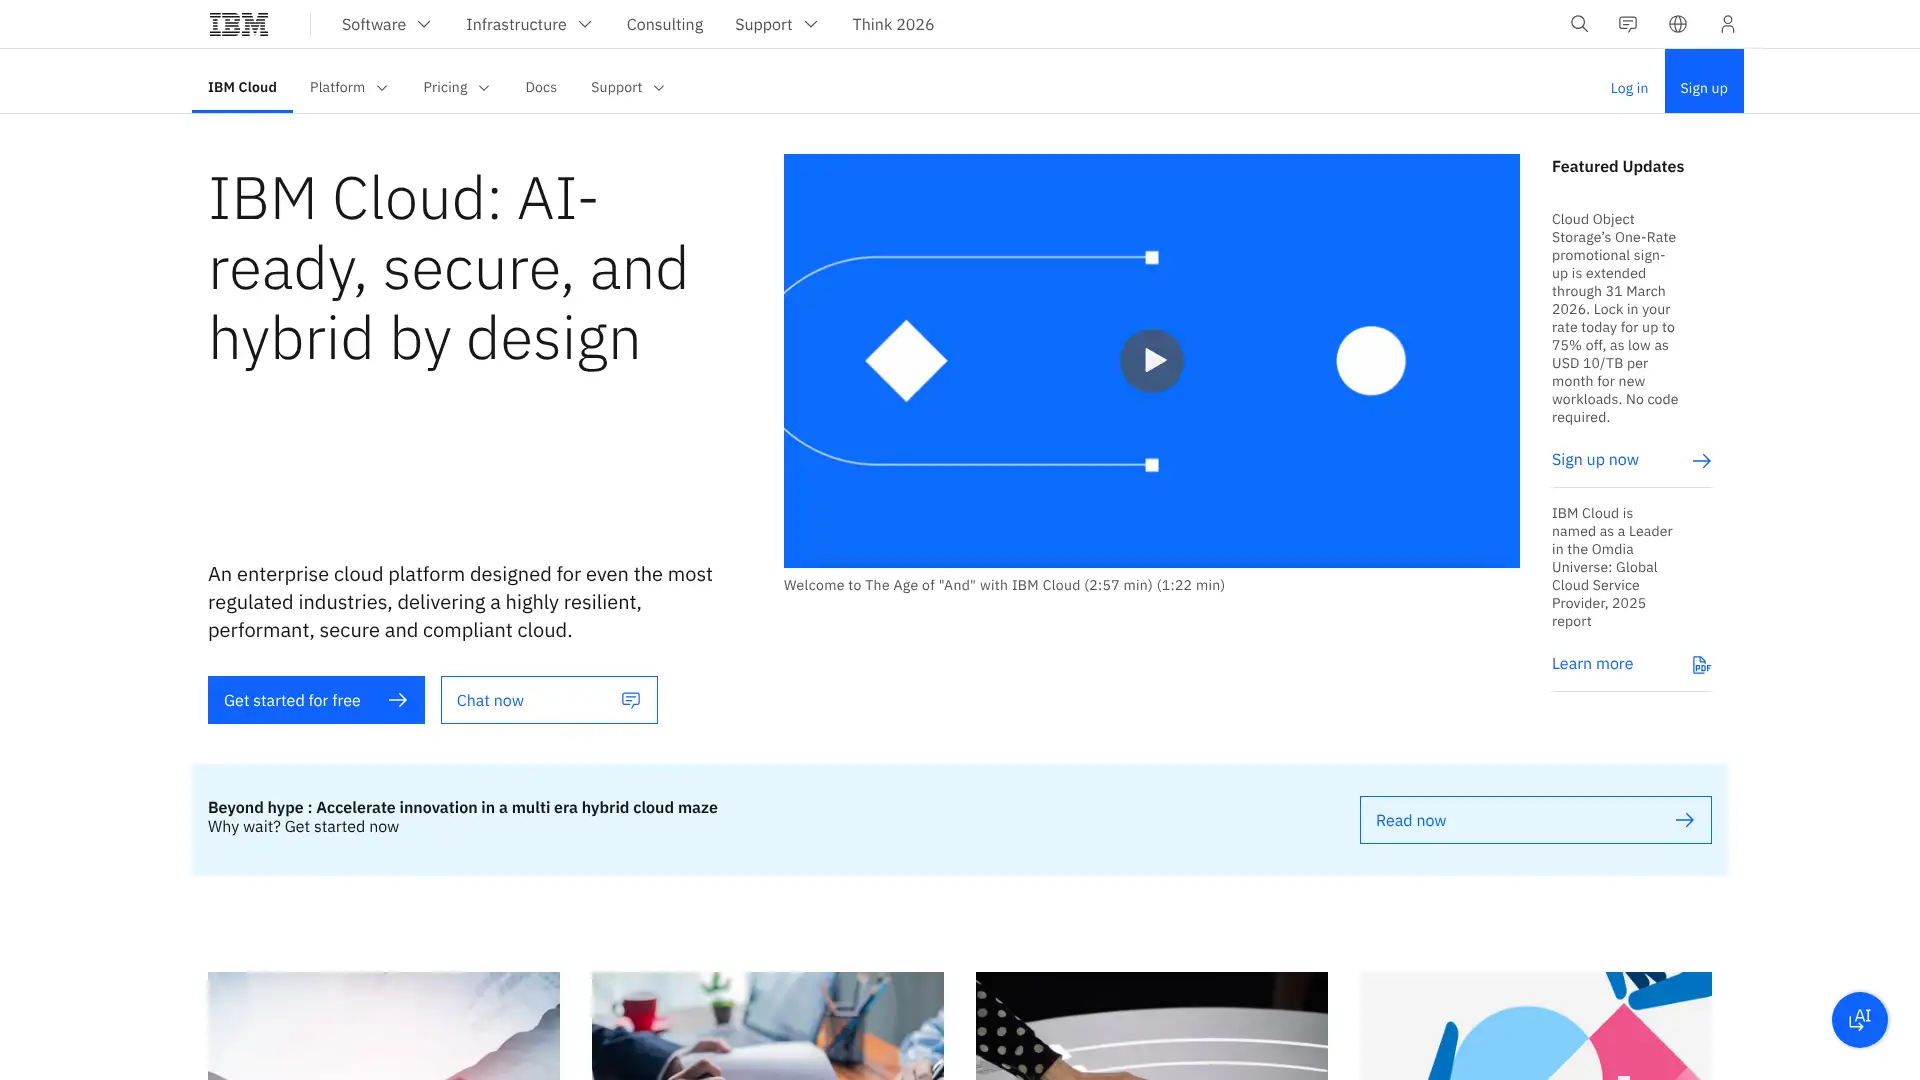The height and width of the screenshot is (1080, 1920).
Task: Click the chat icon in Chat now button
Action: 631,700
